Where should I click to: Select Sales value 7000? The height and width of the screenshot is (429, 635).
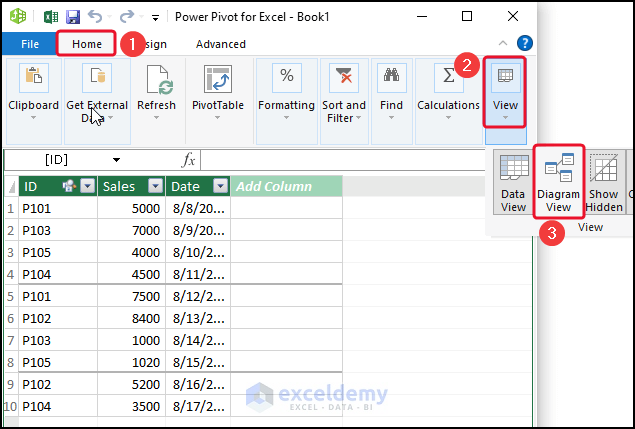(132, 230)
